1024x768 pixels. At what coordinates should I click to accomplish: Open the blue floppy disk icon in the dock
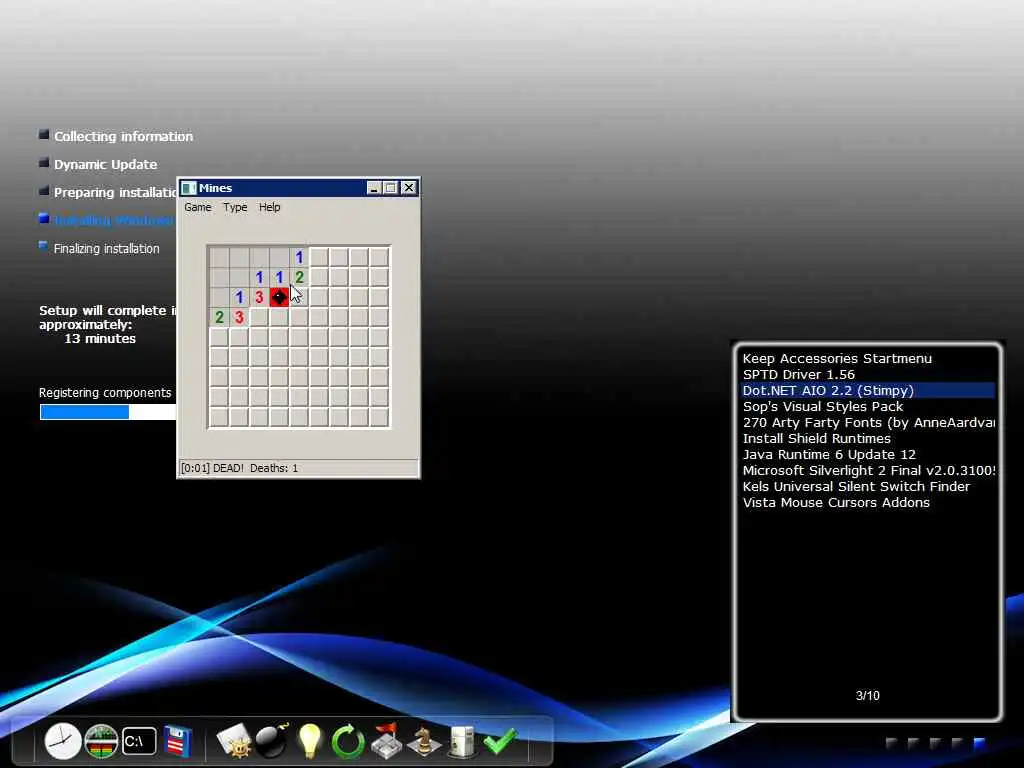coord(178,741)
